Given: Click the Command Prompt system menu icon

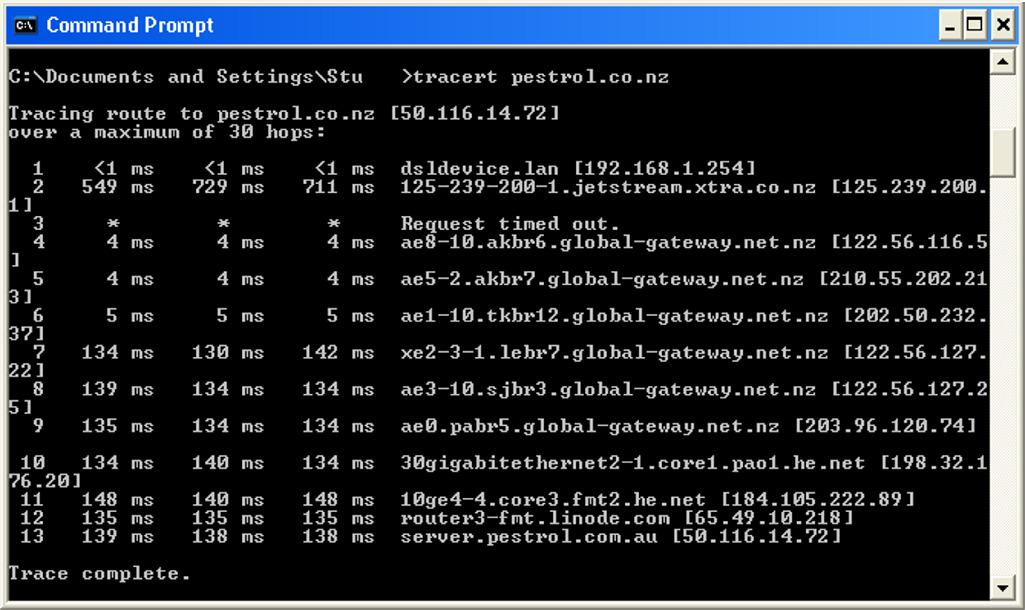Looking at the screenshot, I should coord(25,25).
